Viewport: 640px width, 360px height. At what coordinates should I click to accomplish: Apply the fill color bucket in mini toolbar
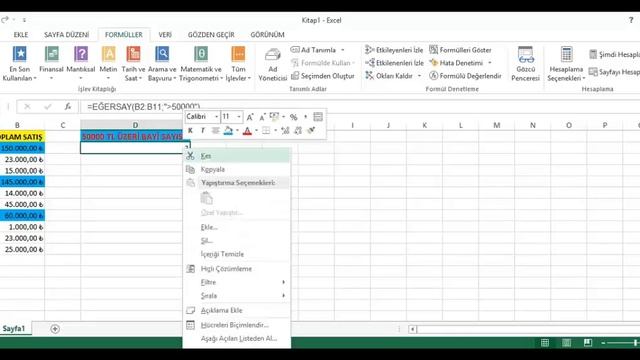point(228,131)
